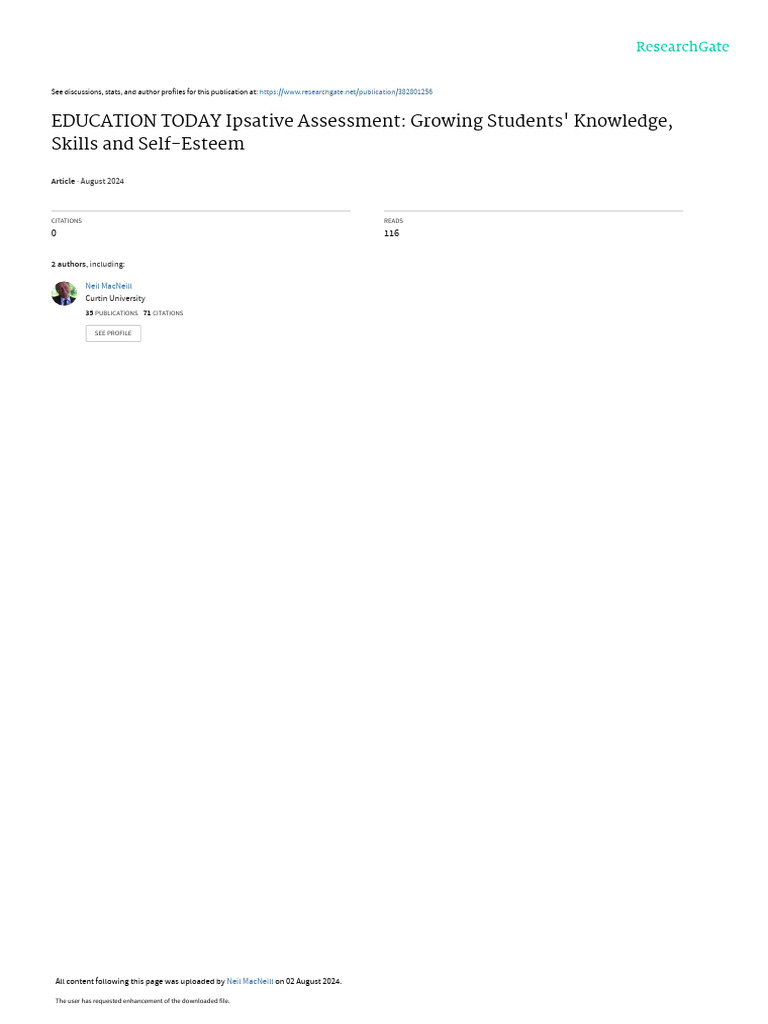The height and width of the screenshot is (1024, 768).
Task: Click the Curtin University affiliation text
Action: pos(115,298)
